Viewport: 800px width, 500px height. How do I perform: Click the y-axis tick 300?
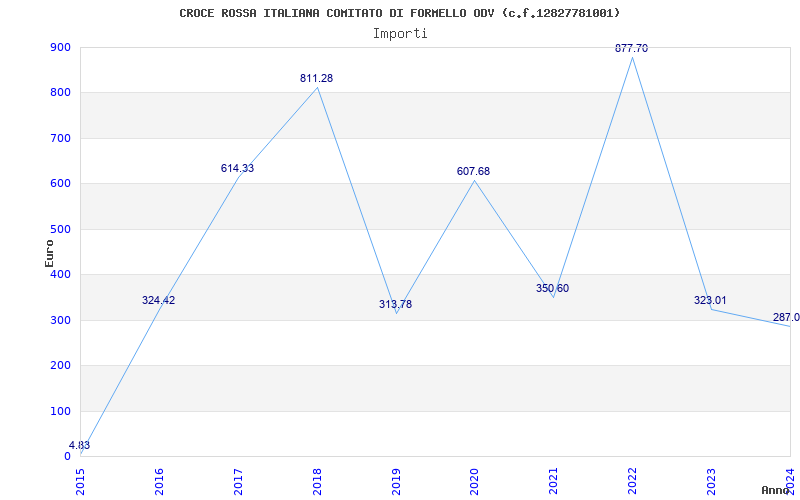tap(60, 320)
